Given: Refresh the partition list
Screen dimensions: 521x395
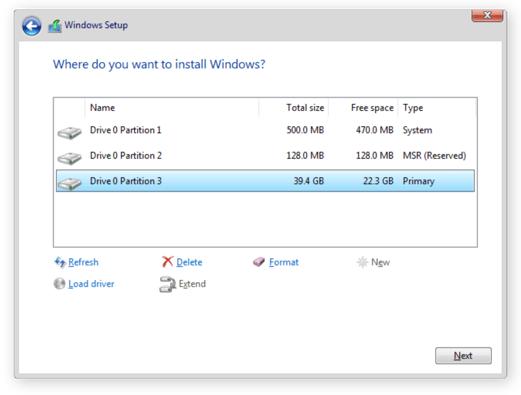Looking at the screenshot, I should pos(83,262).
